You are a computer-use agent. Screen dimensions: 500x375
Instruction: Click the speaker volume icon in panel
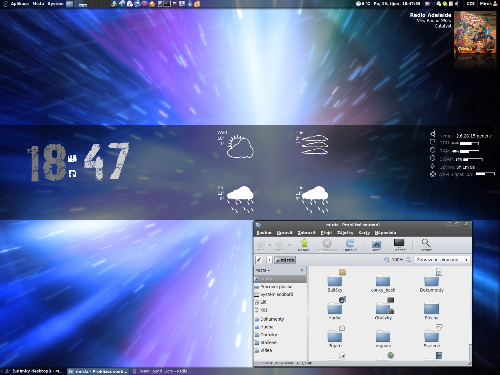456,4
